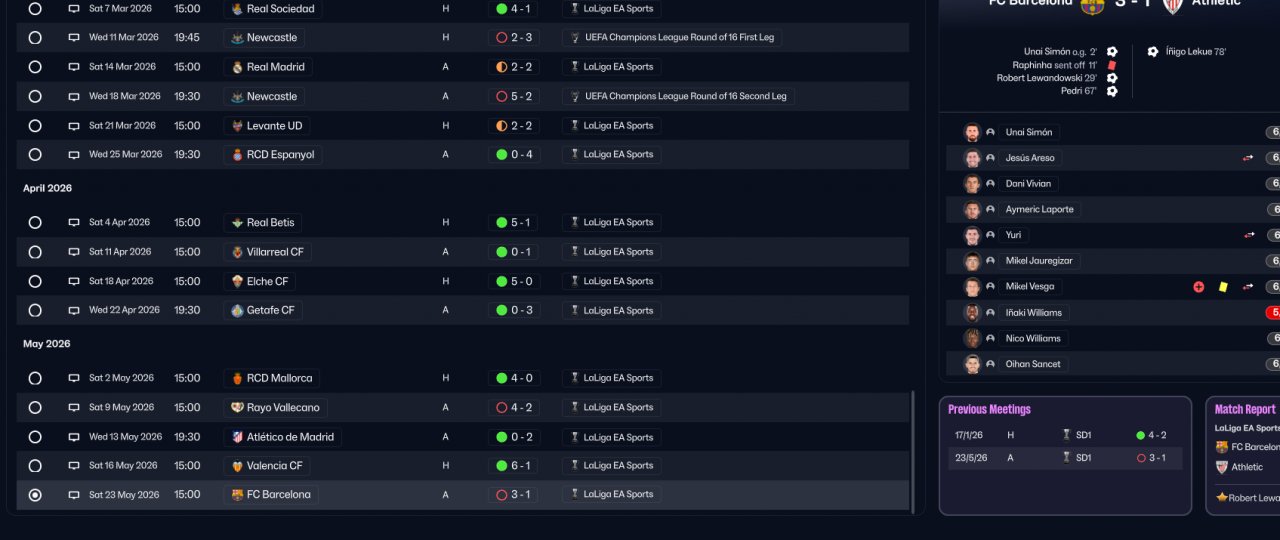Click the goal icon beside Iñigo Lekue 78'

click(x=1153, y=52)
